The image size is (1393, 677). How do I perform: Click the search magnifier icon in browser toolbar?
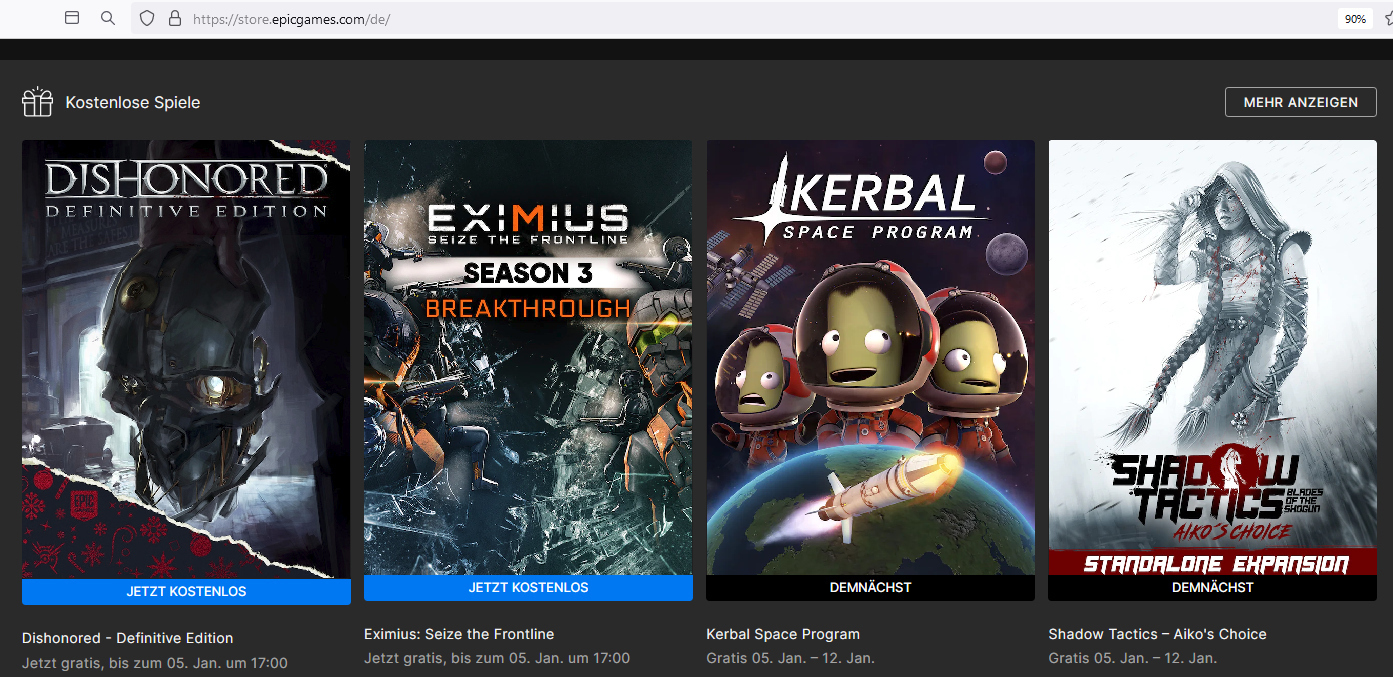click(x=108, y=18)
